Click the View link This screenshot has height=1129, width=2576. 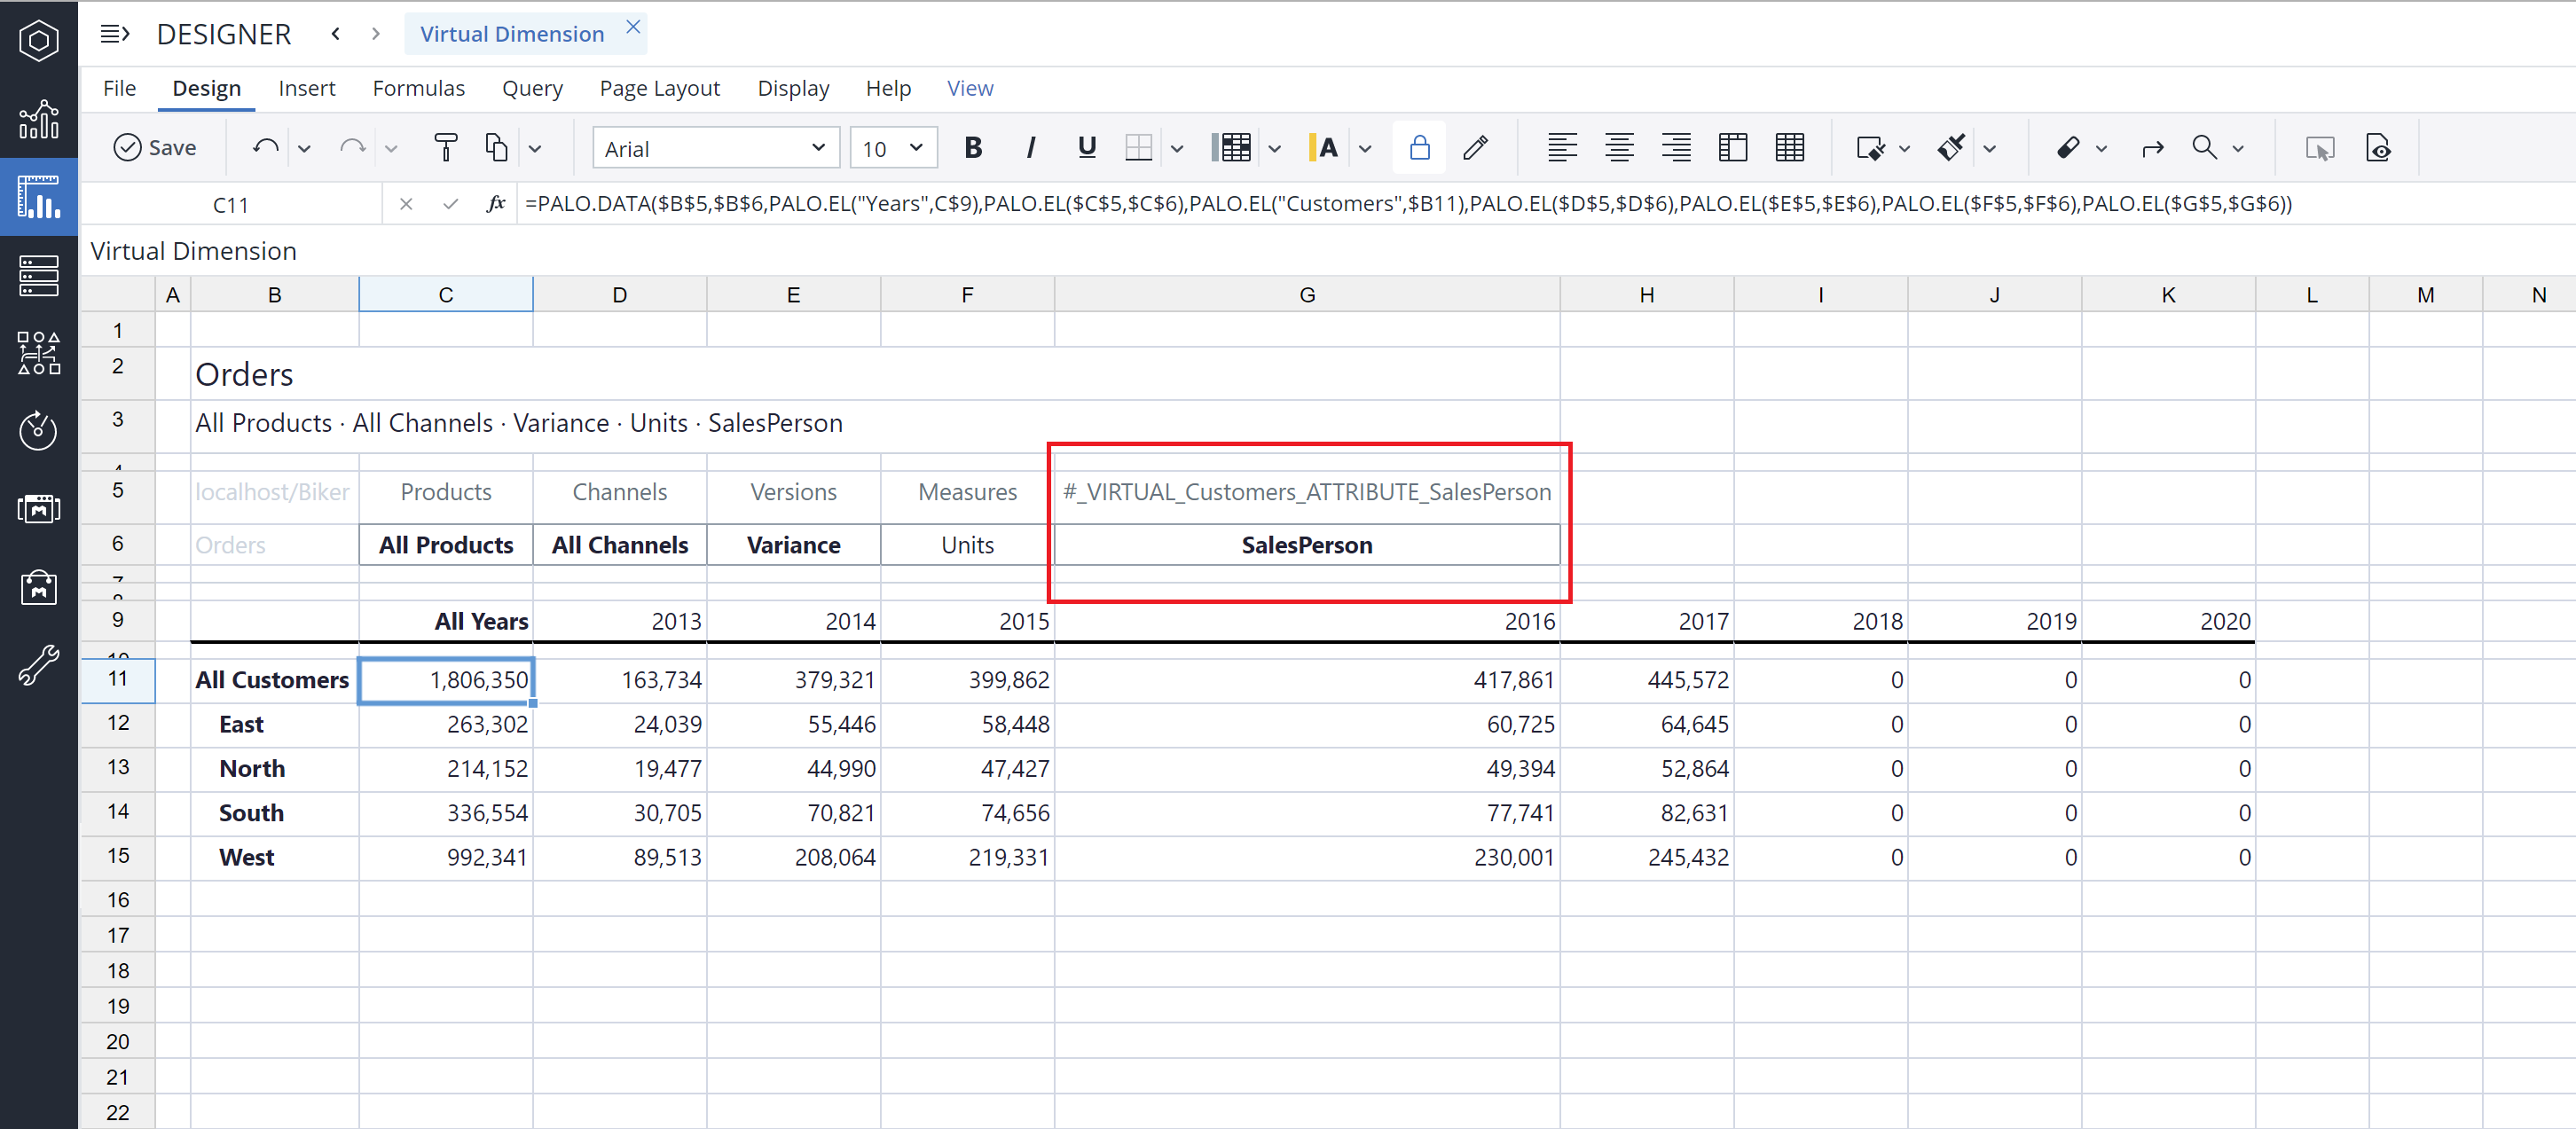click(969, 88)
